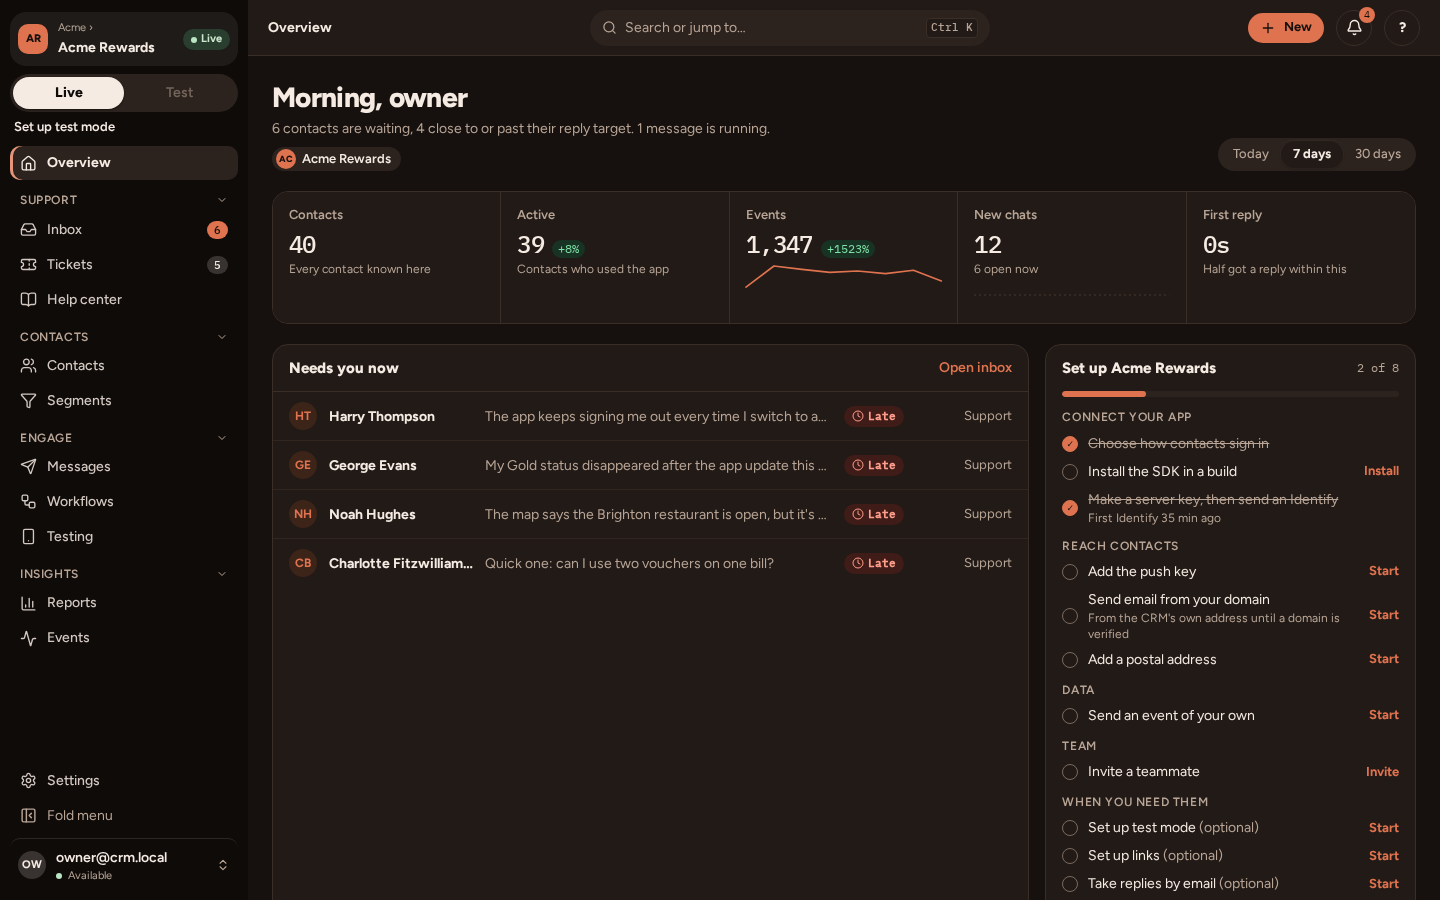This screenshot has height=900, width=1440.
Task: Click the Testing device icon
Action: click(x=29, y=537)
